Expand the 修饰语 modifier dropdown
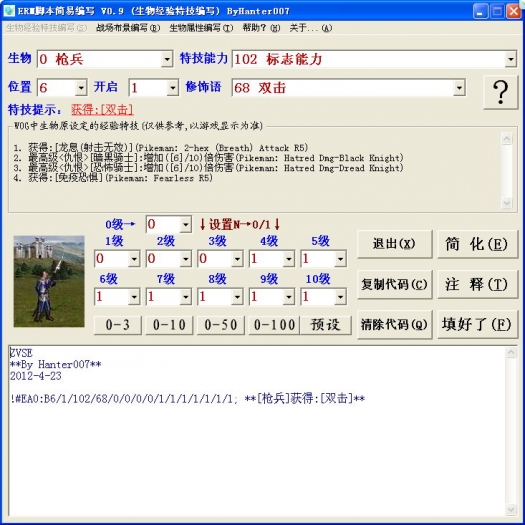This screenshot has width=525, height=525. [x=459, y=88]
